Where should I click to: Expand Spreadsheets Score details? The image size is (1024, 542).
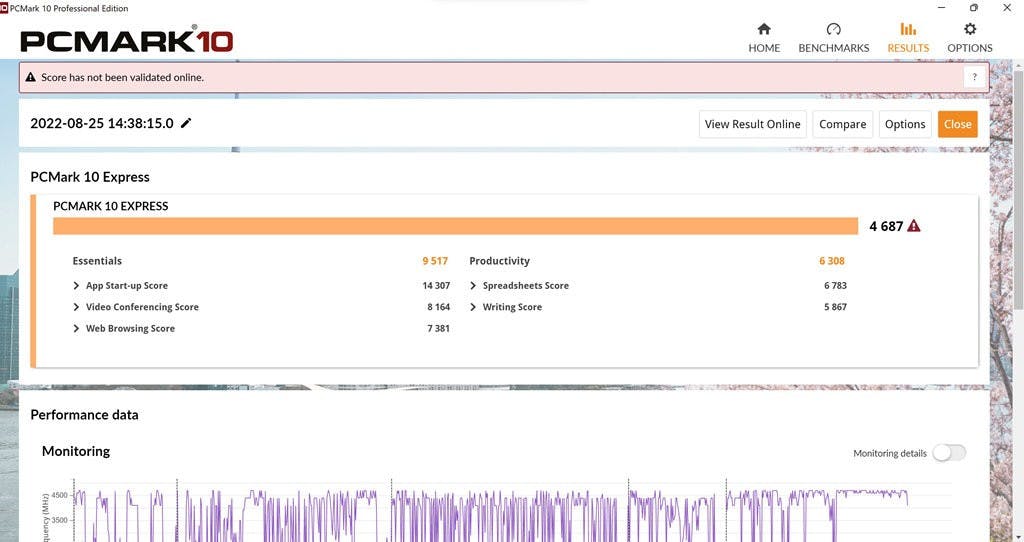[x=473, y=285]
